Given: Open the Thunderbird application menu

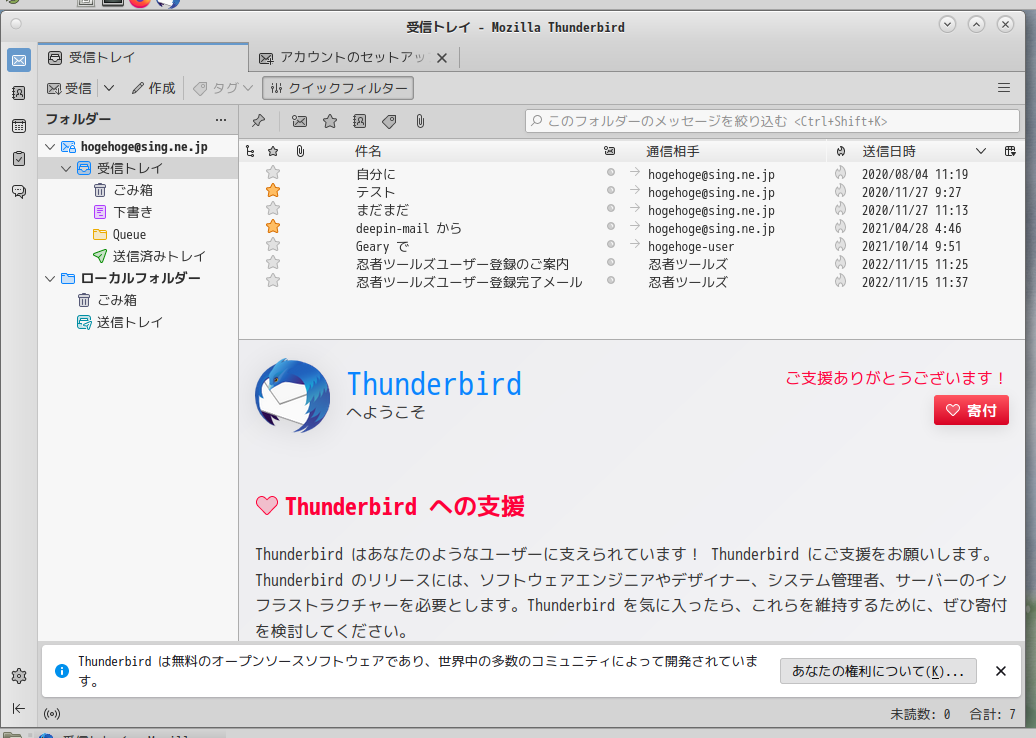Looking at the screenshot, I should [1004, 88].
